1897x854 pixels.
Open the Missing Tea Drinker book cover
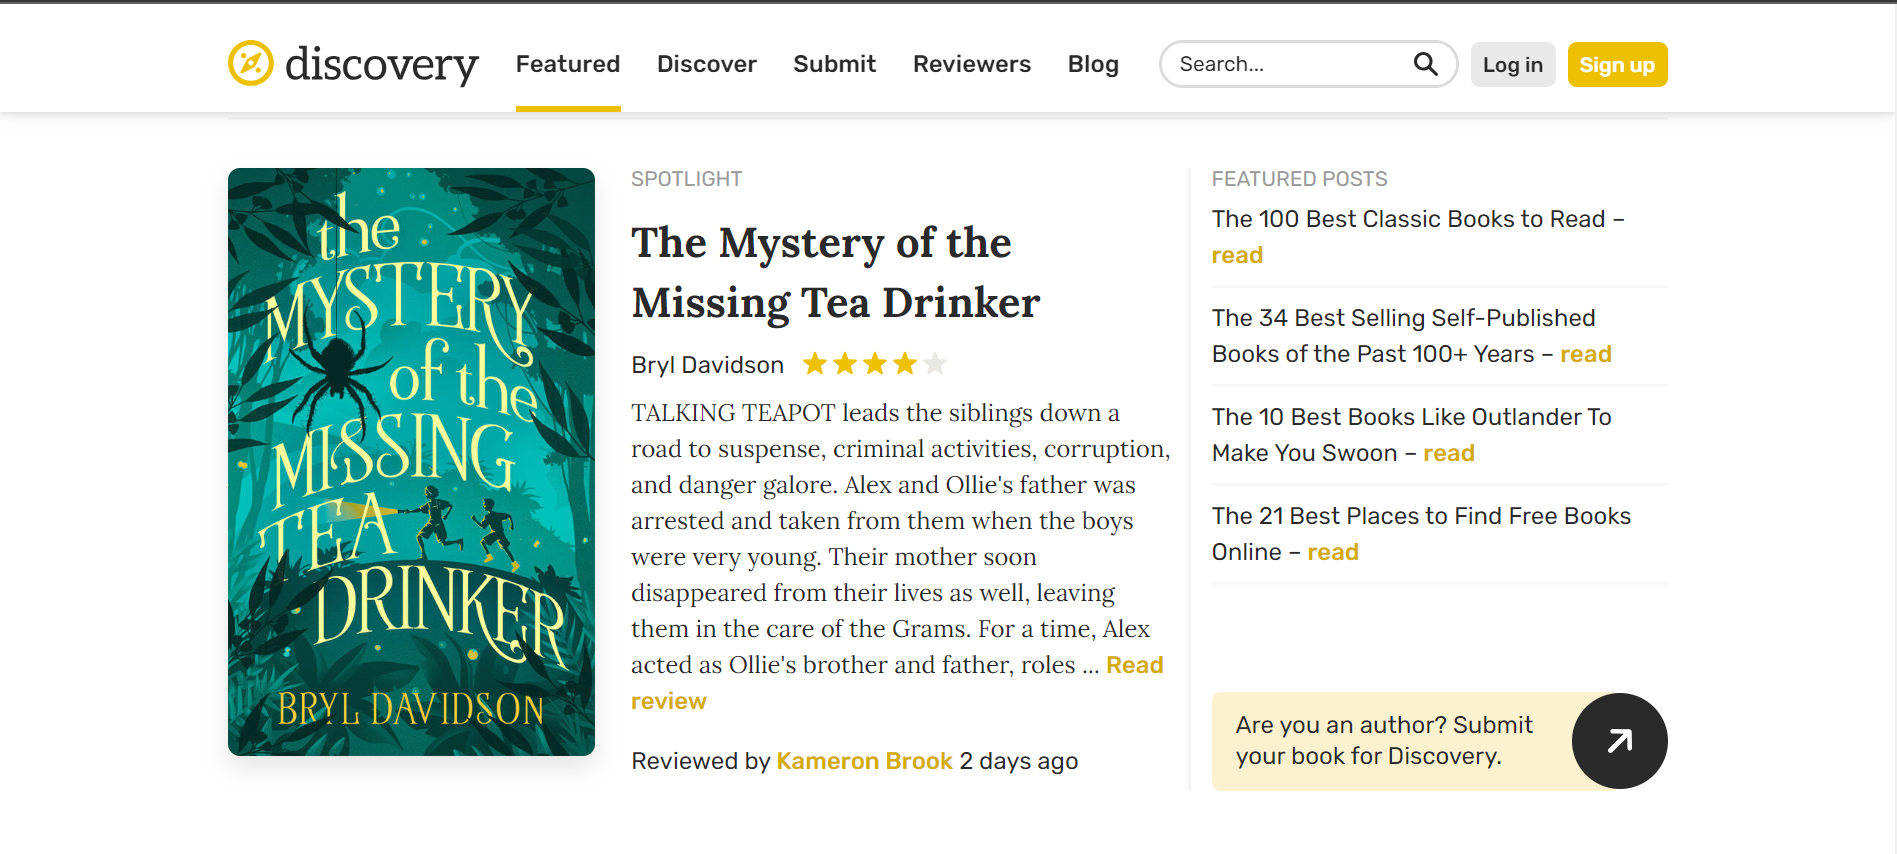tap(411, 462)
